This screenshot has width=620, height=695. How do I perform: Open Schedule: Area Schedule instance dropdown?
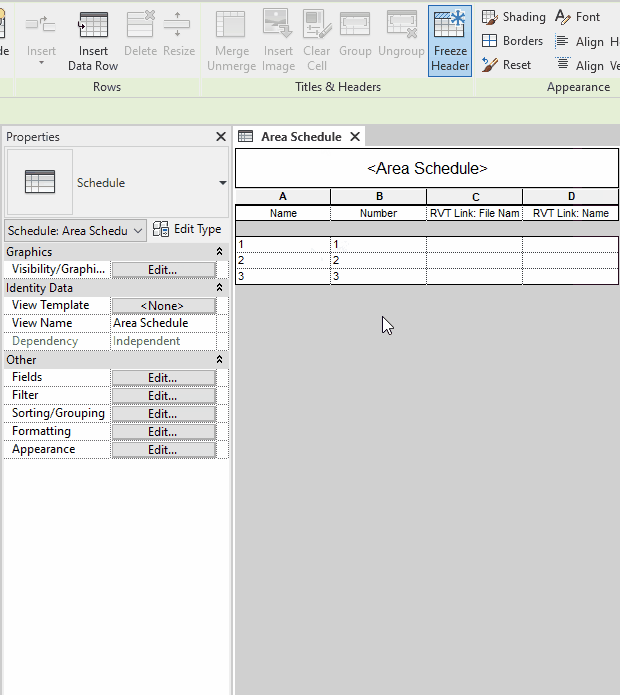click(75, 230)
